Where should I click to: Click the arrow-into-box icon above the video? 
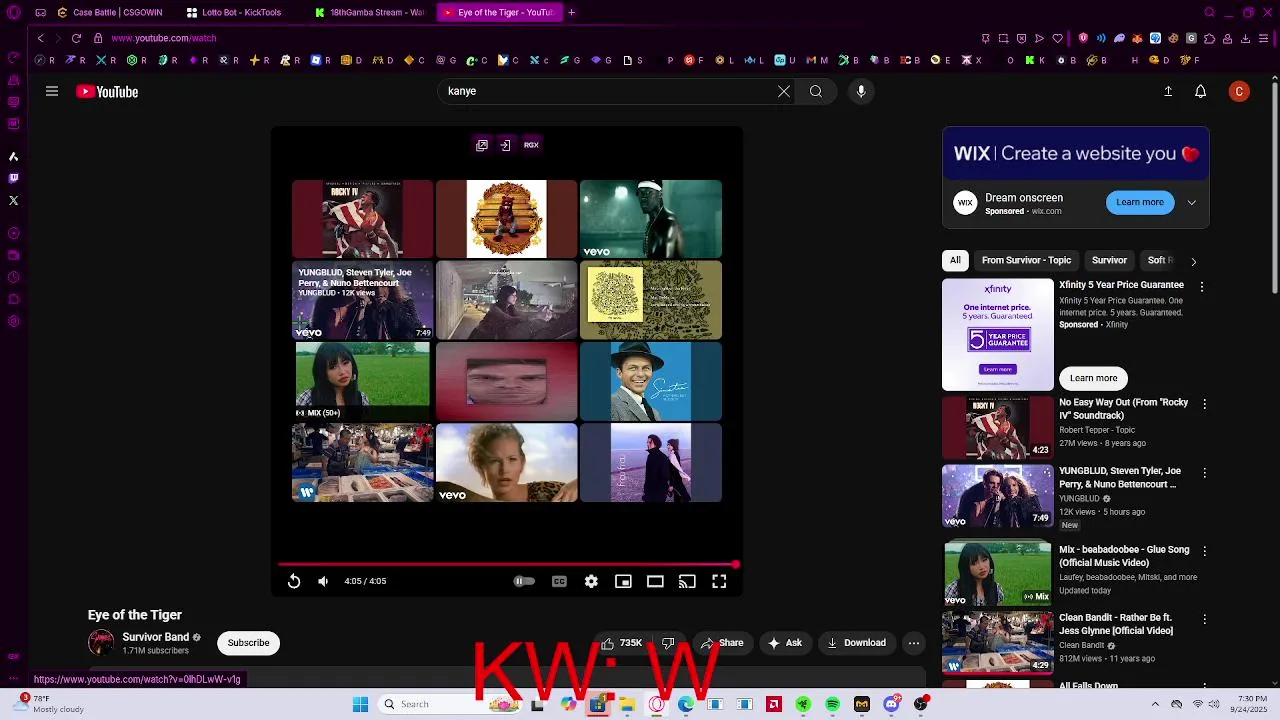click(505, 145)
